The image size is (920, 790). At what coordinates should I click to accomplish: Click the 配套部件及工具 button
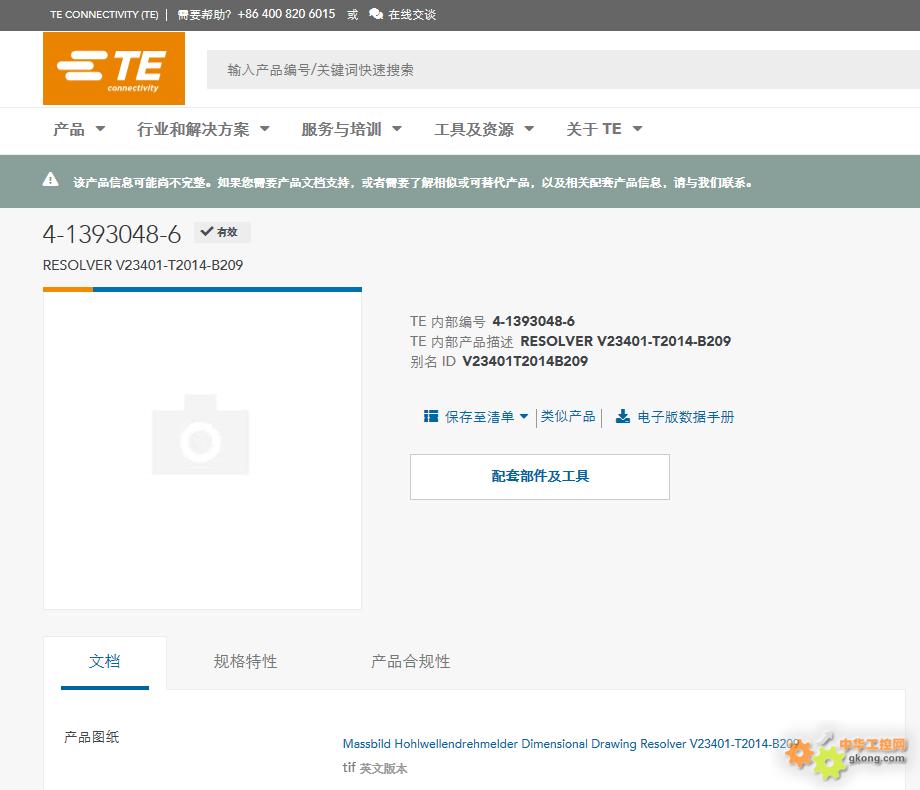click(x=540, y=477)
